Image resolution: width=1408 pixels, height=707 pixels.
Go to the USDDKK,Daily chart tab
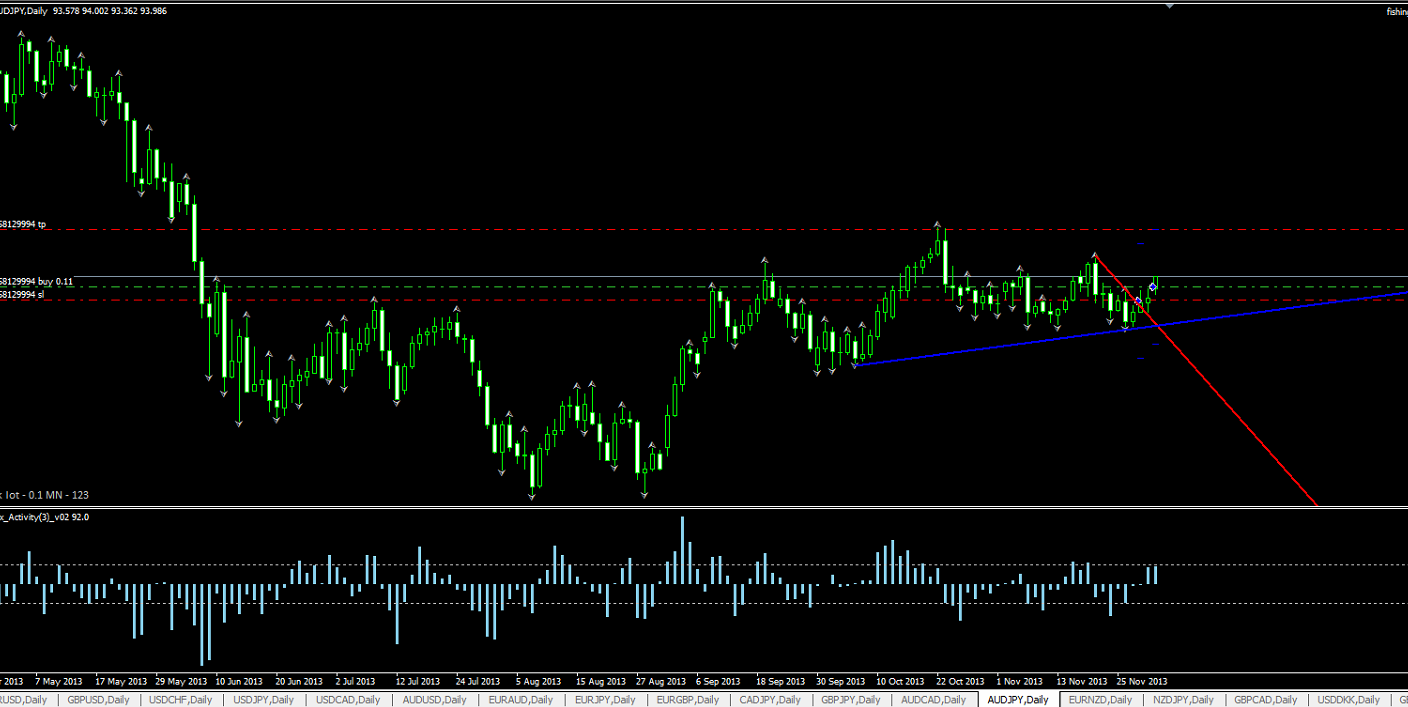point(1350,700)
